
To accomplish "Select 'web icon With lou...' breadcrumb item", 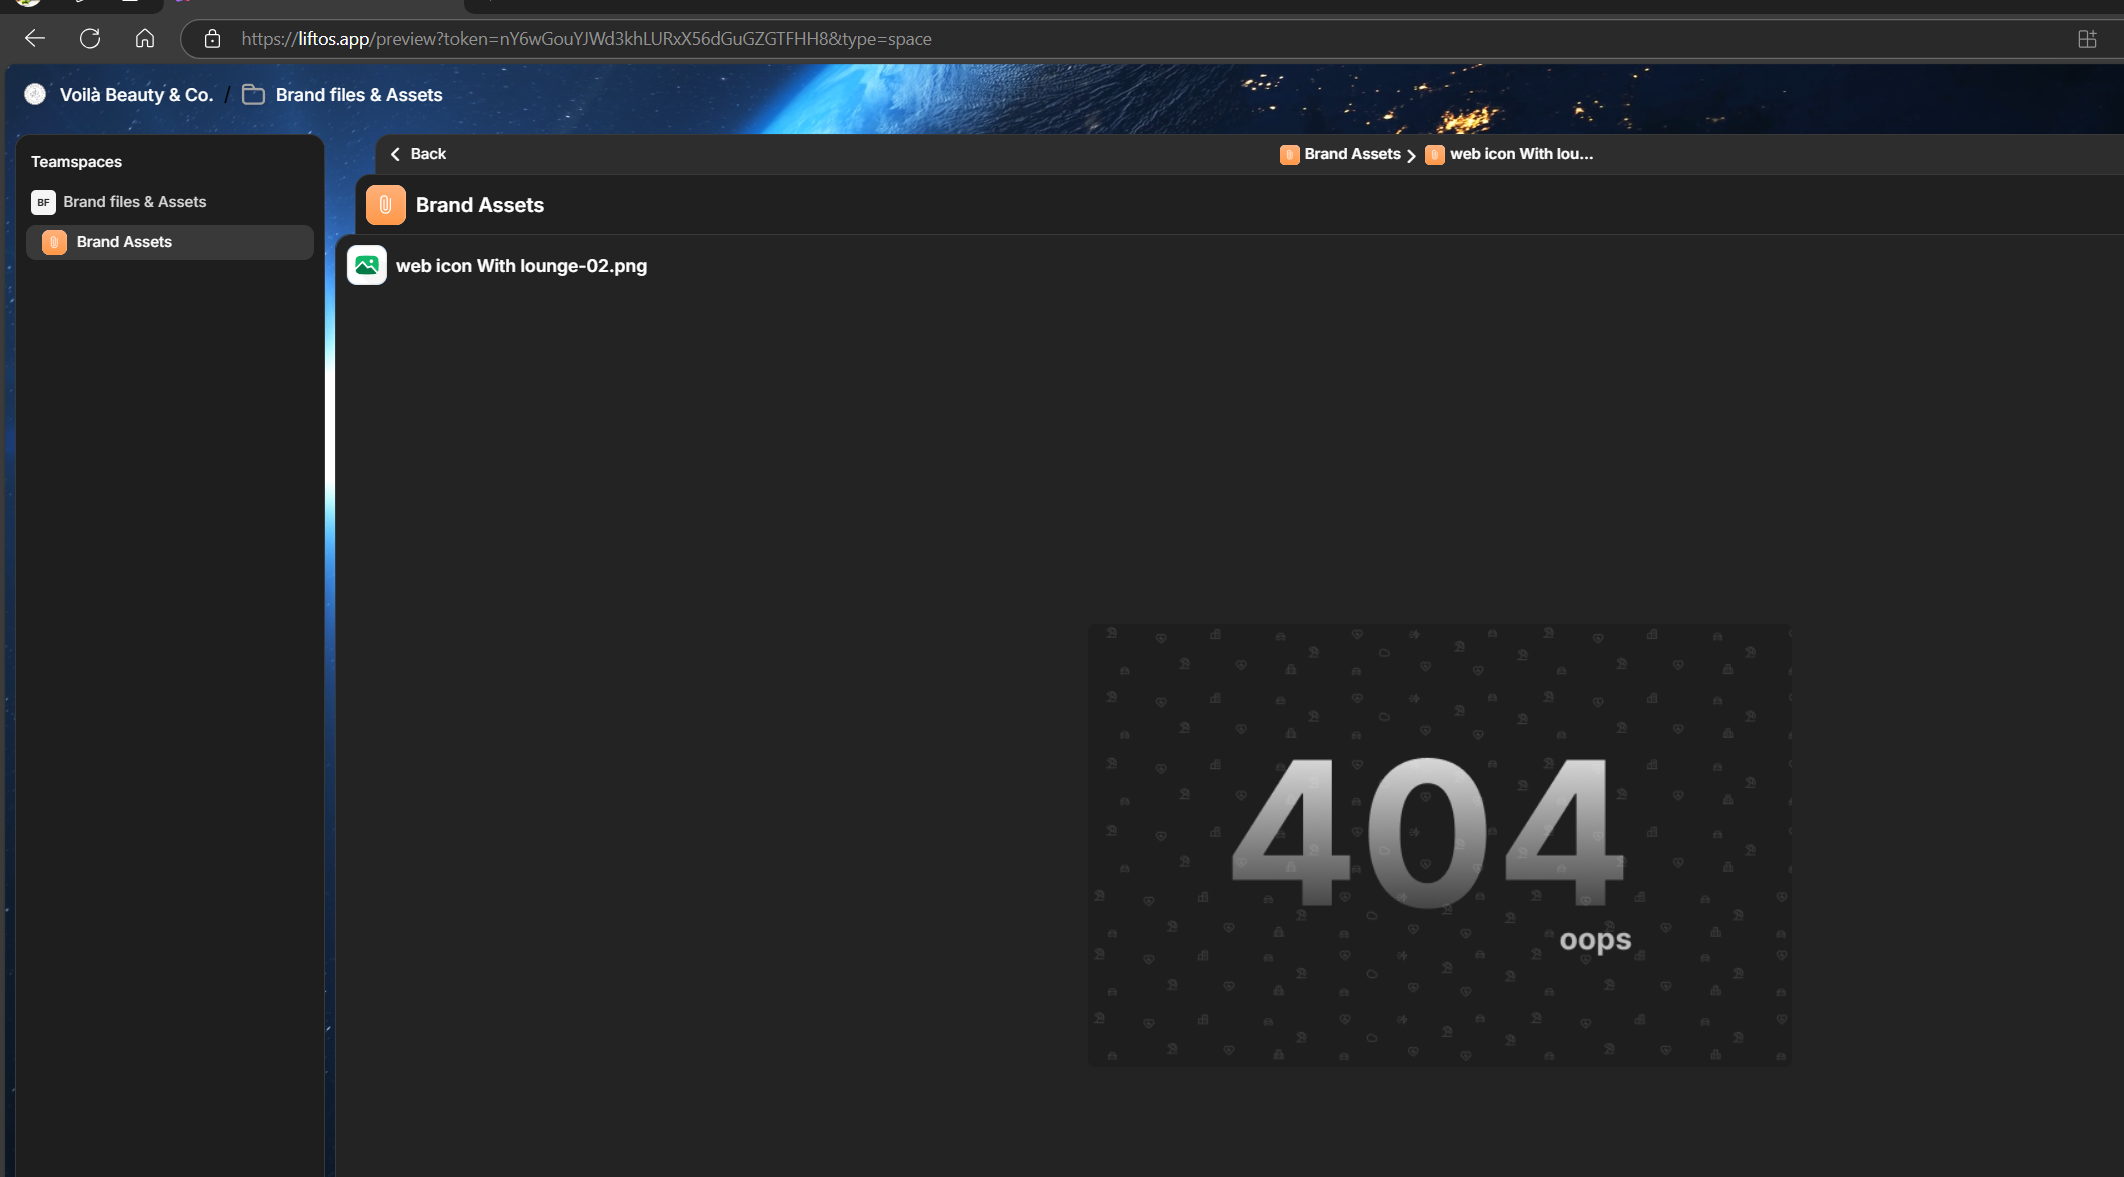I will click(1520, 154).
